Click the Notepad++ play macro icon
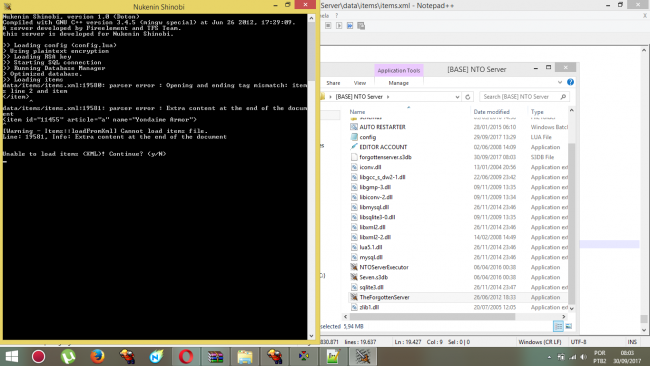The image size is (650, 366). coord(339,26)
